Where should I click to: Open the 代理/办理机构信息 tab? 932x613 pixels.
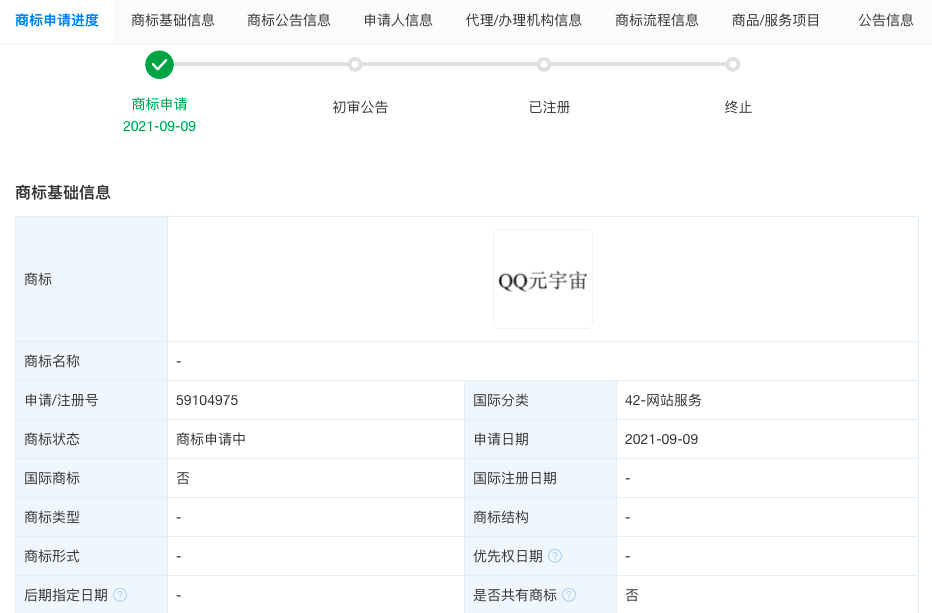coord(524,21)
